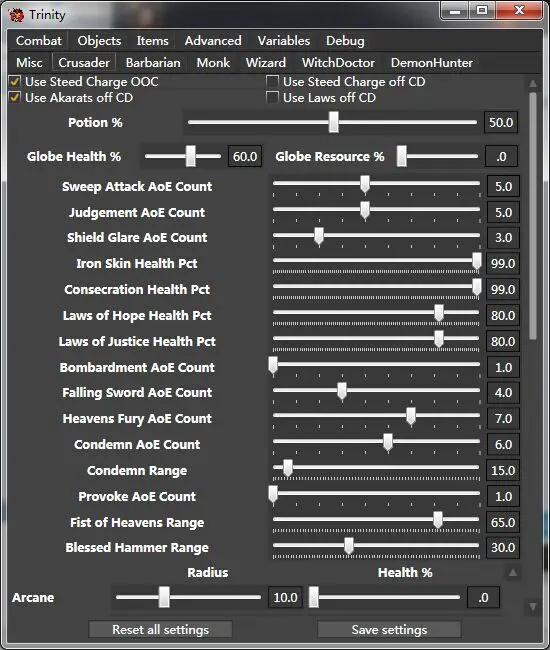The image size is (550, 650).
Task: Select the Wizard class tab
Action: click(x=266, y=63)
